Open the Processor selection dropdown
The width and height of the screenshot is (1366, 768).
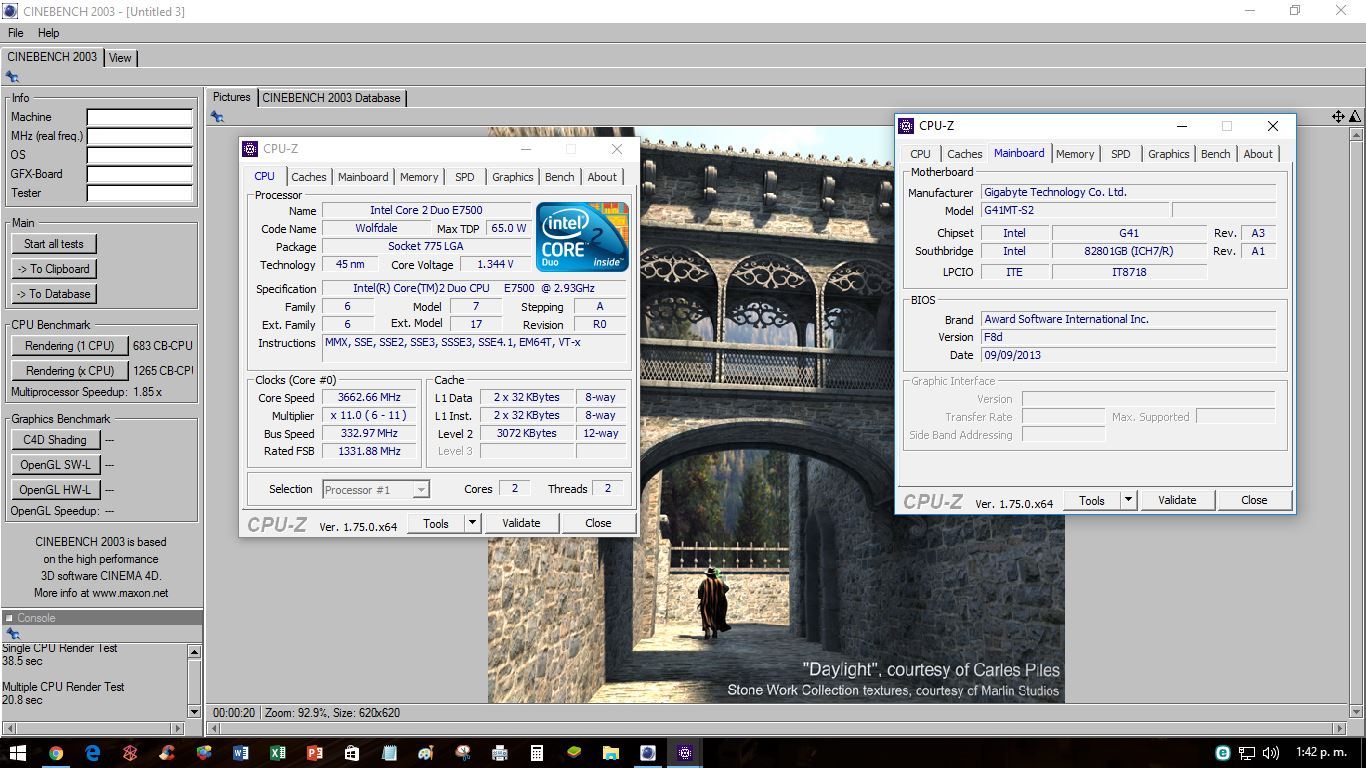point(421,490)
